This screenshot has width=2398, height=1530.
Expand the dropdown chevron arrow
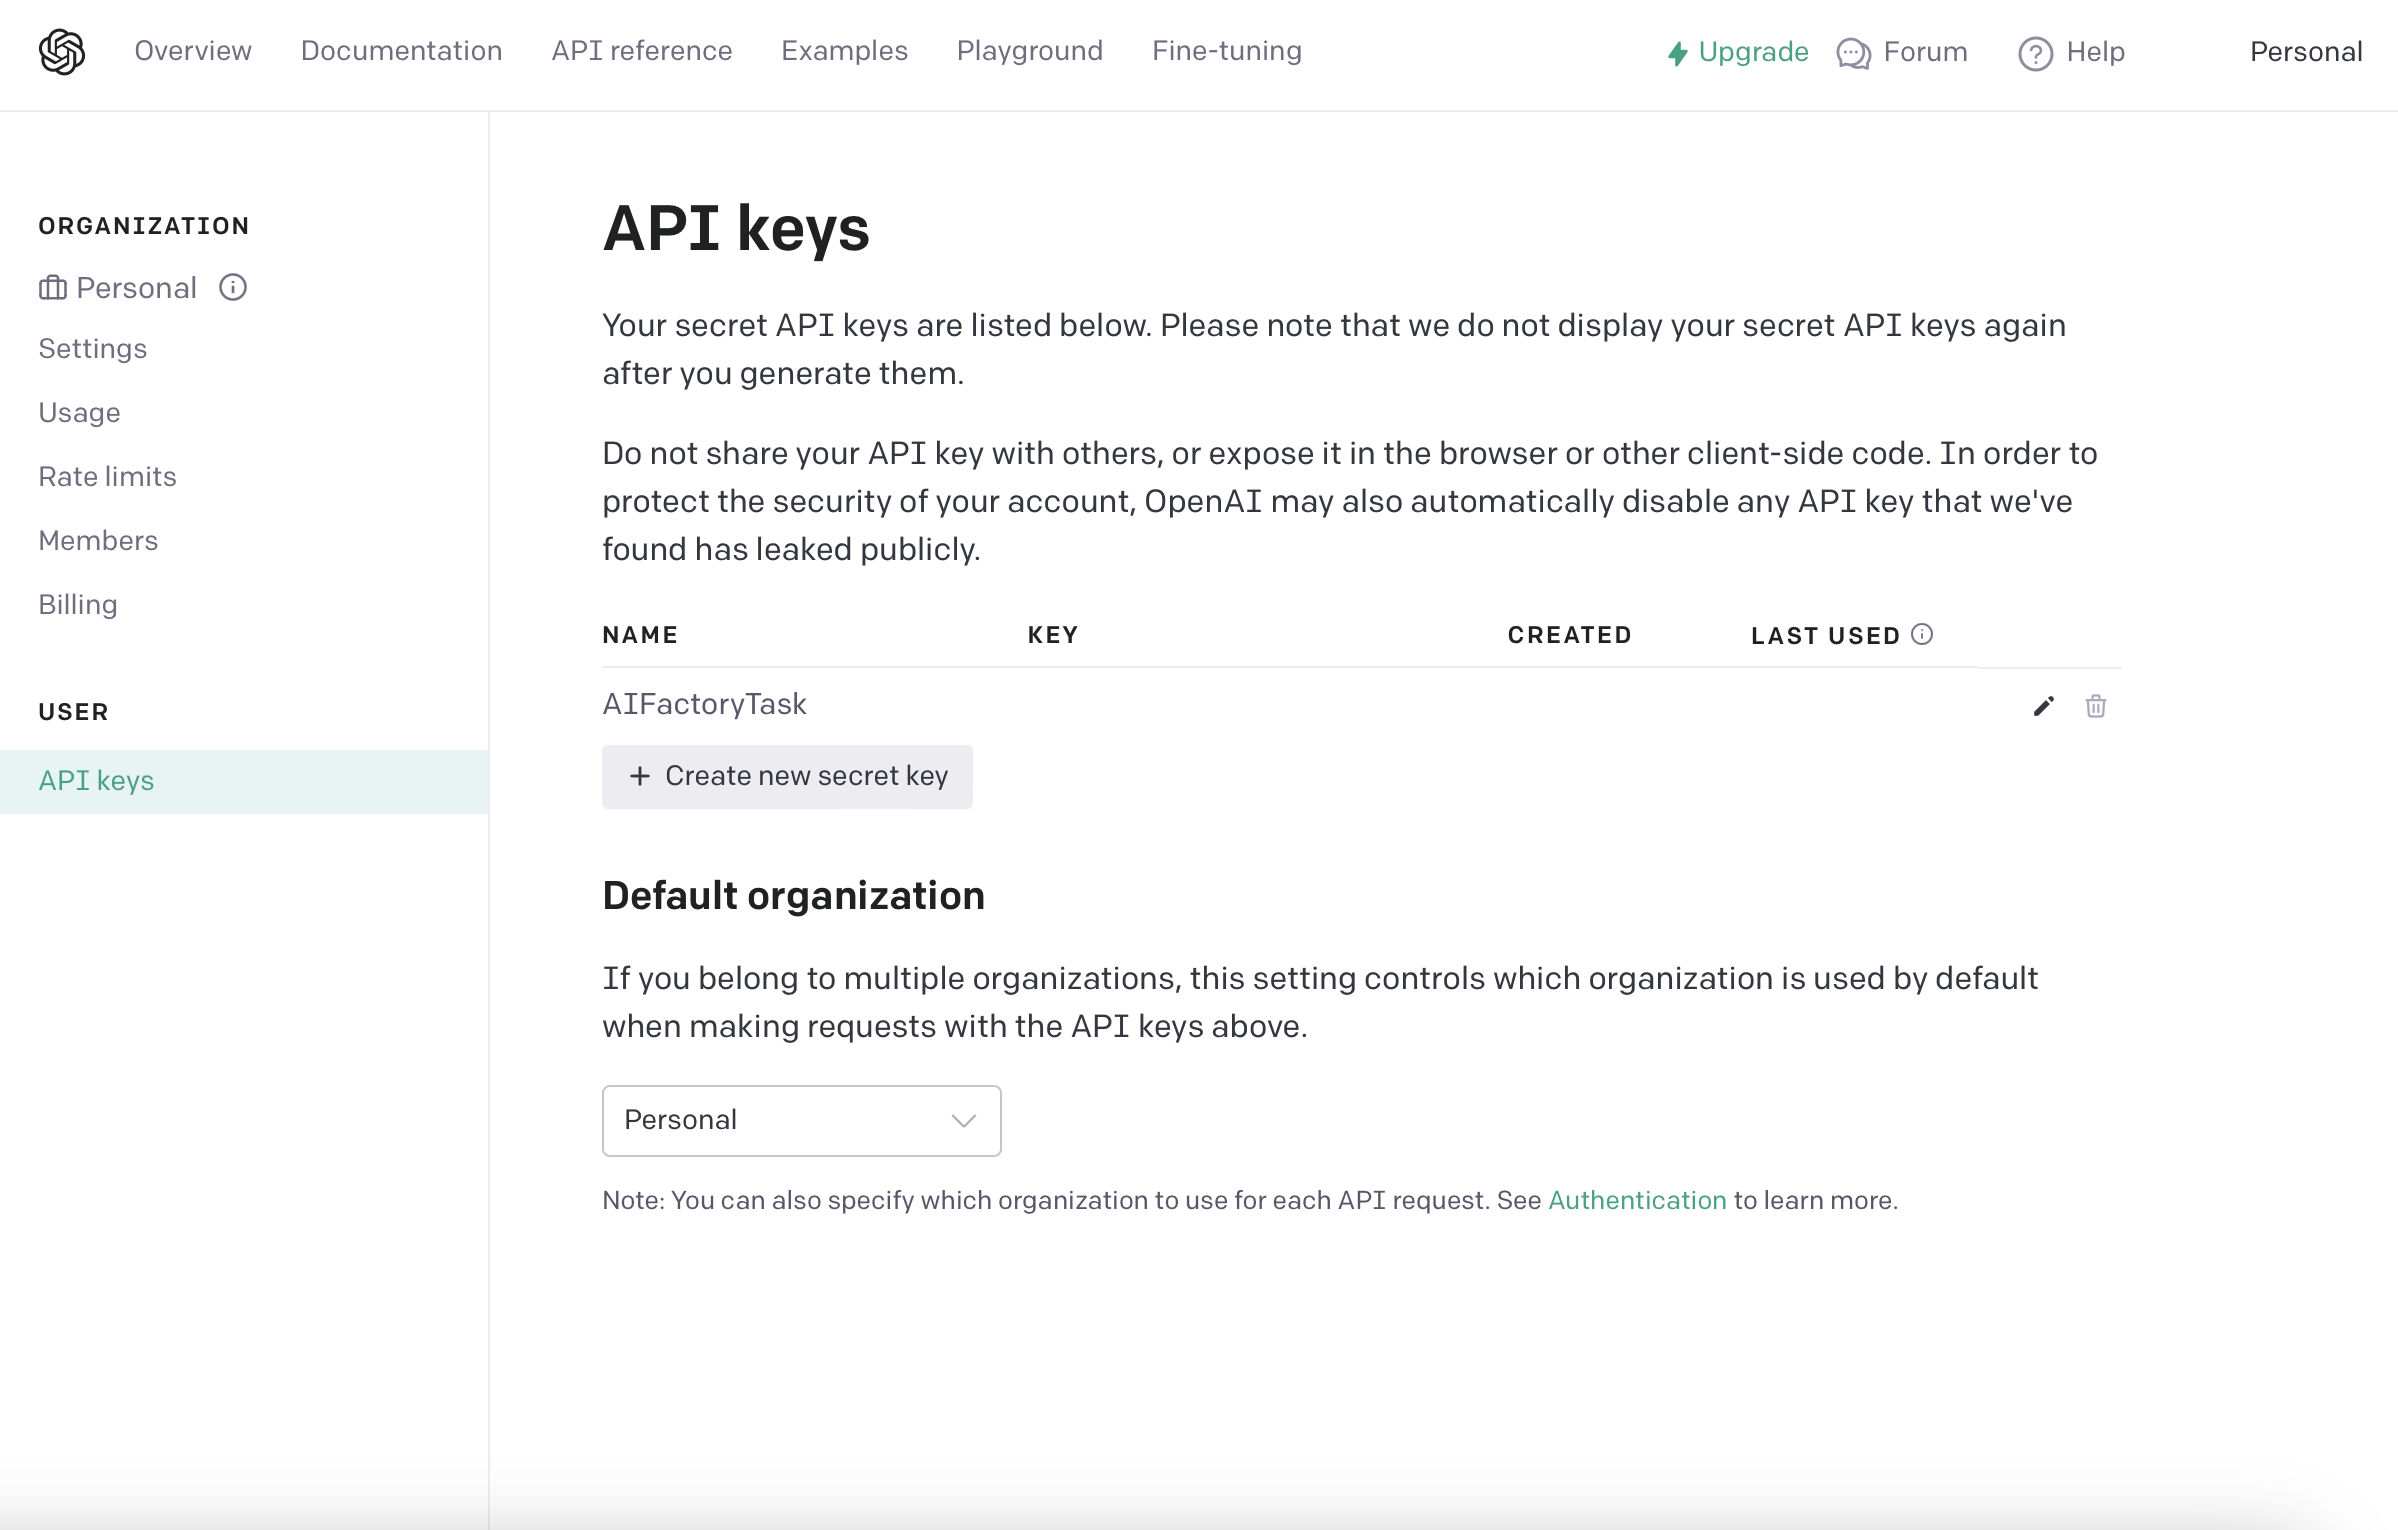coord(964,1121)
